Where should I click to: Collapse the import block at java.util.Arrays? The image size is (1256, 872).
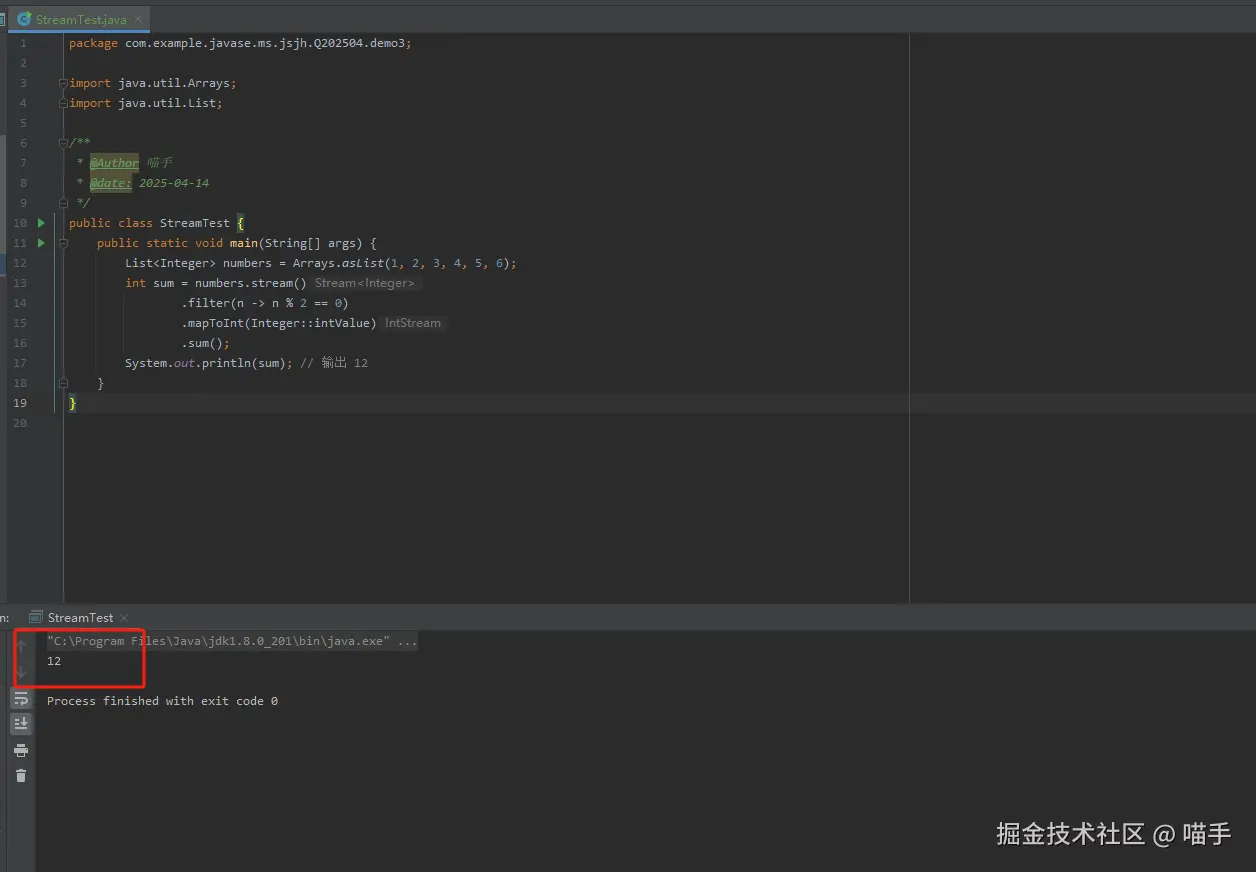[63, 83]
